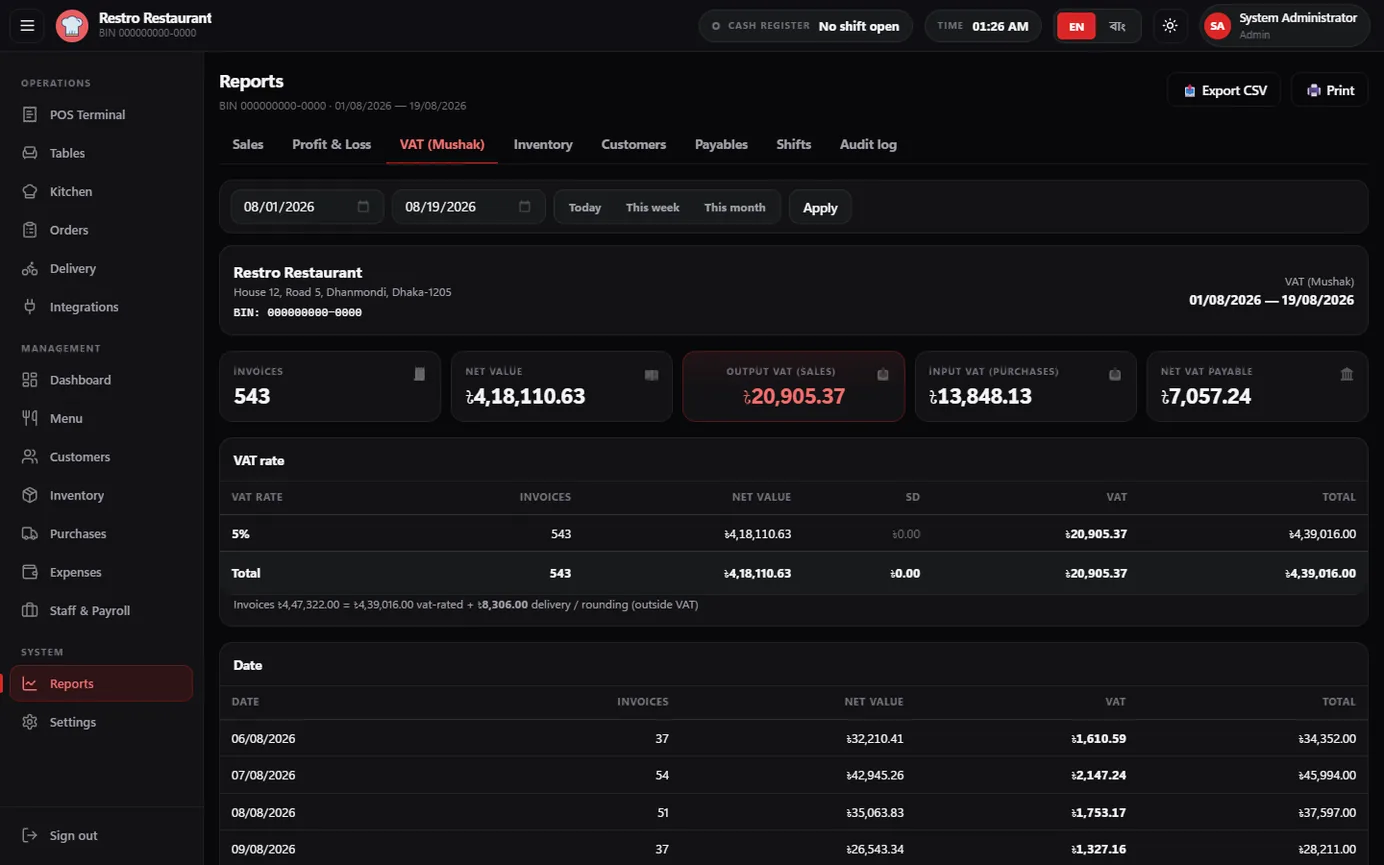Go to Dashboard
The width and height of the screenshot is (1384, 865).
pos(101,380)
